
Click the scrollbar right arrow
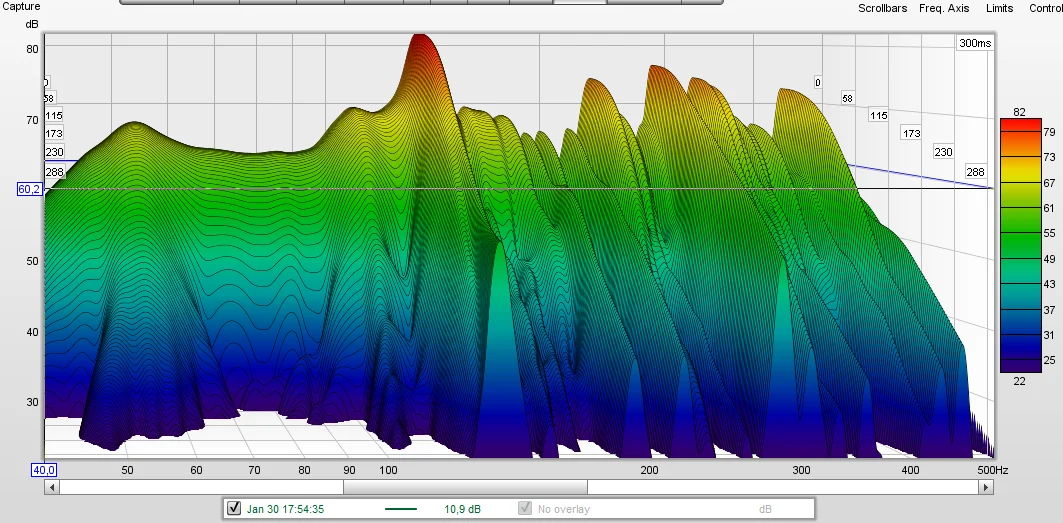click(986, 487)
